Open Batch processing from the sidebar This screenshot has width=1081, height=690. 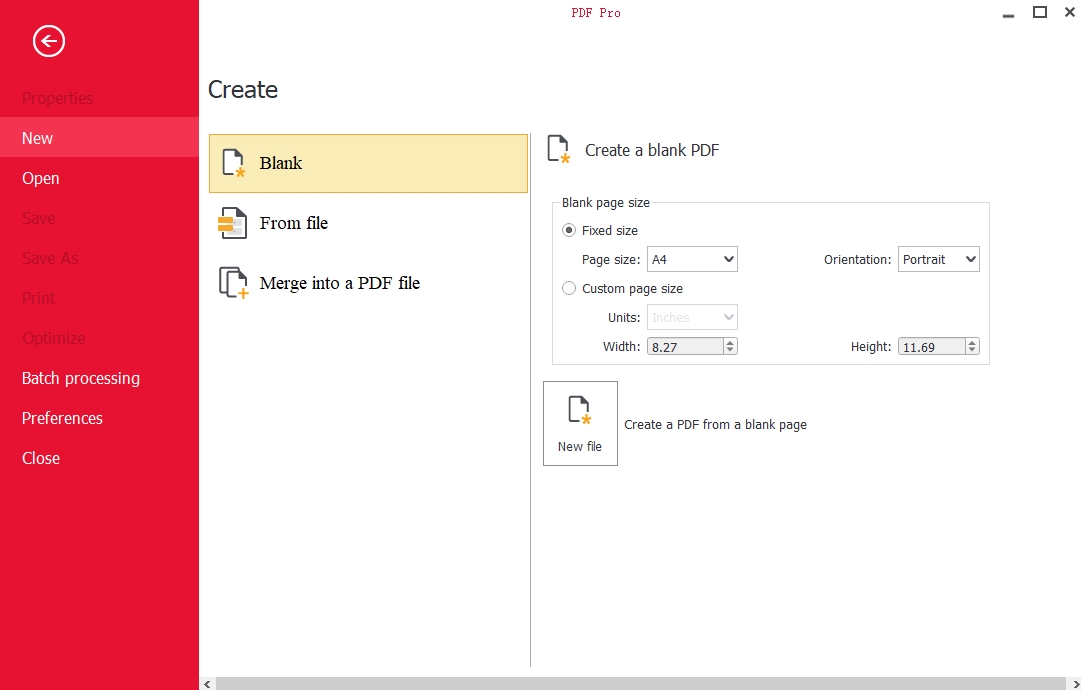[x=81, y=378]
